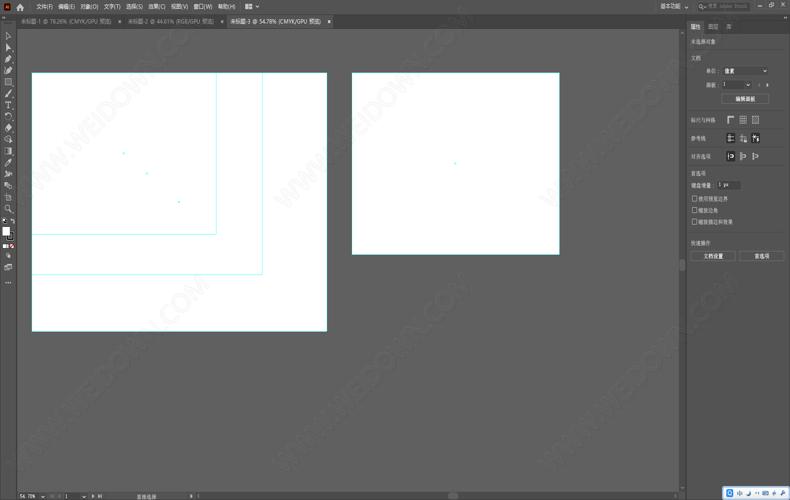Select the Pen tool

pos(8,59)
